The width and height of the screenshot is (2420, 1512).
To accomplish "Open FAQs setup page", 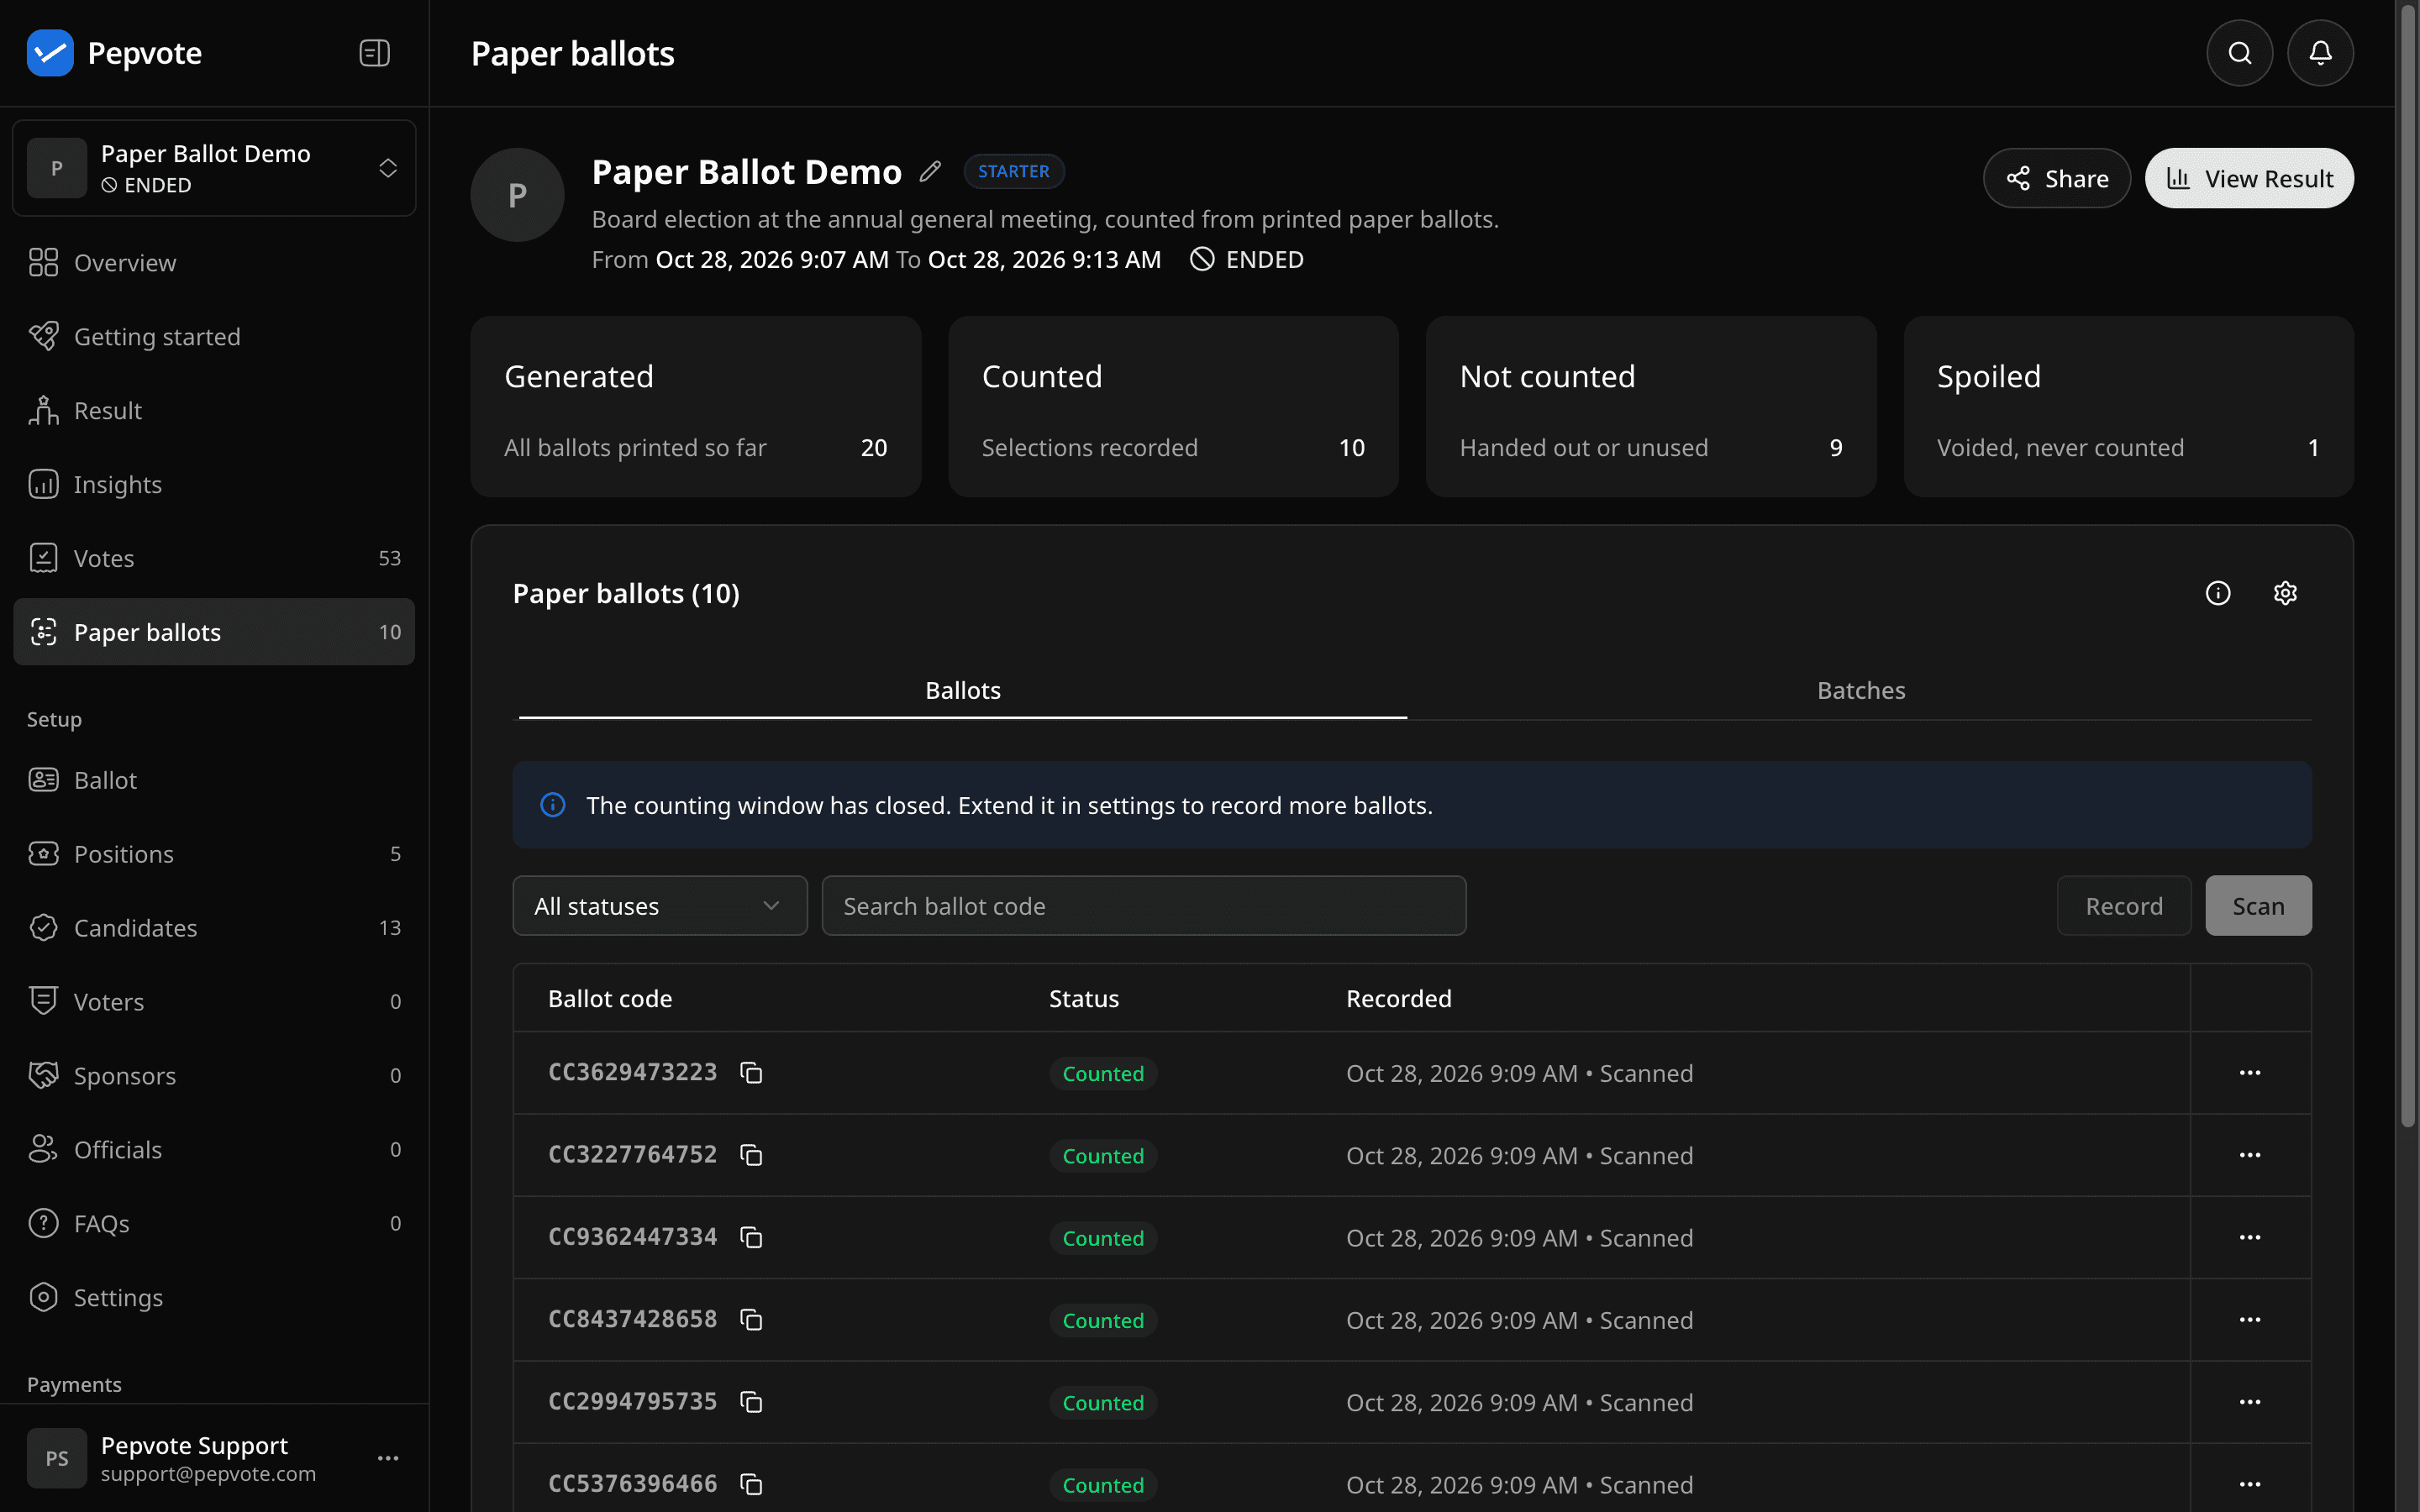I will tap(214, 1224).
